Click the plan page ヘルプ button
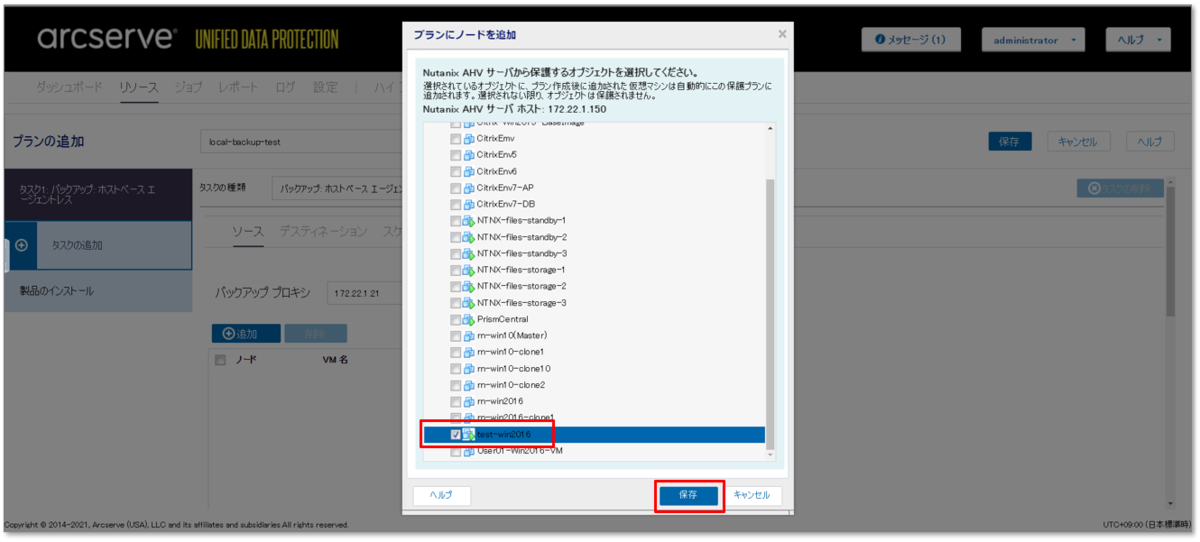This screenshot has width=1200, height=542. (1150, 142)
